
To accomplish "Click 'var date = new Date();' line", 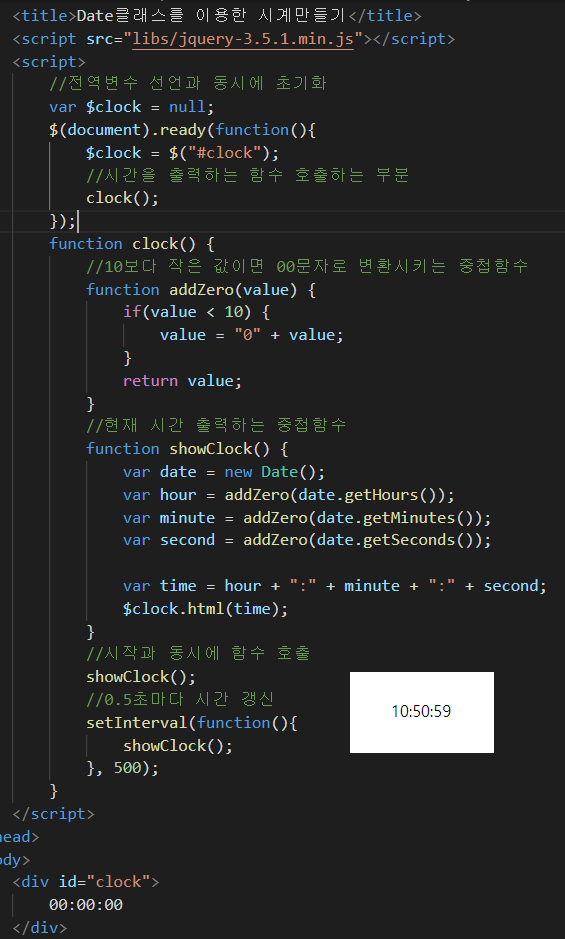I will point(223,472).
